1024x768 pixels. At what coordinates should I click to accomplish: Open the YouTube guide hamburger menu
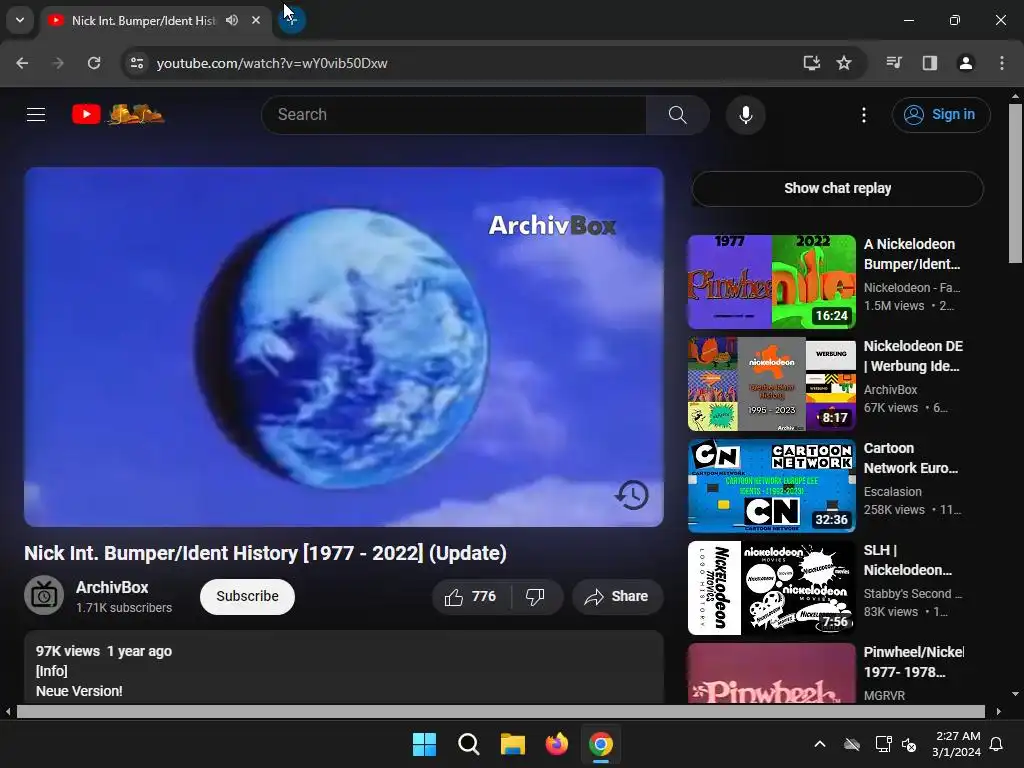36,115
